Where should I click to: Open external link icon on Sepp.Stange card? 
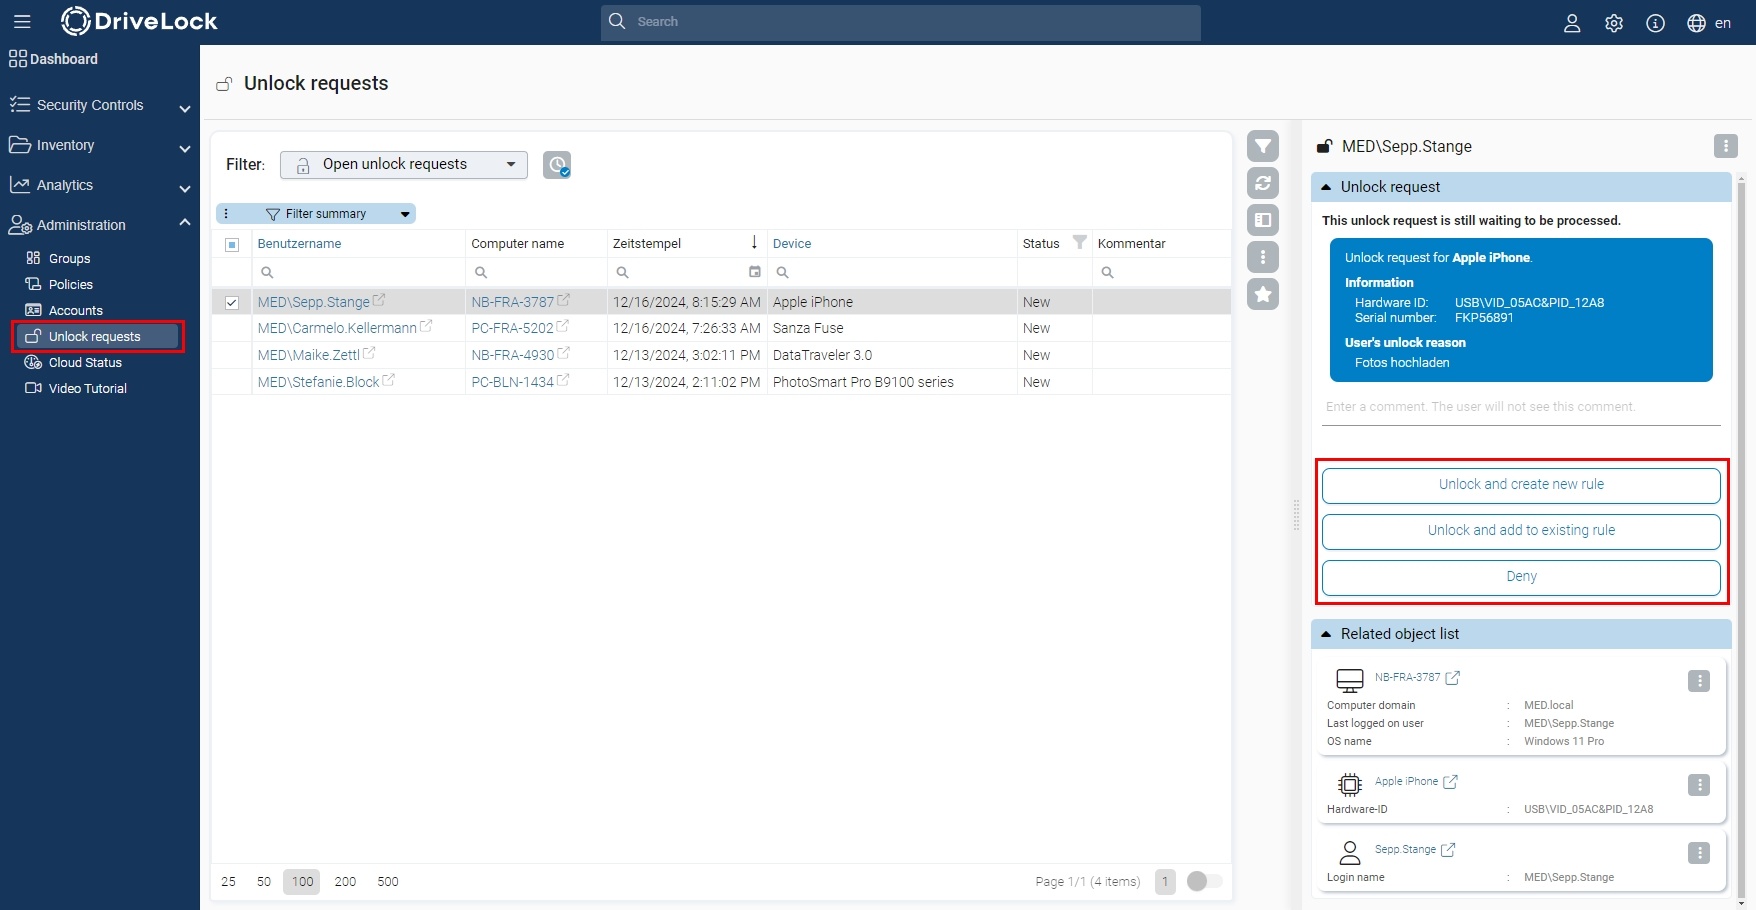pyautogui.click(x=1448, y=850)
